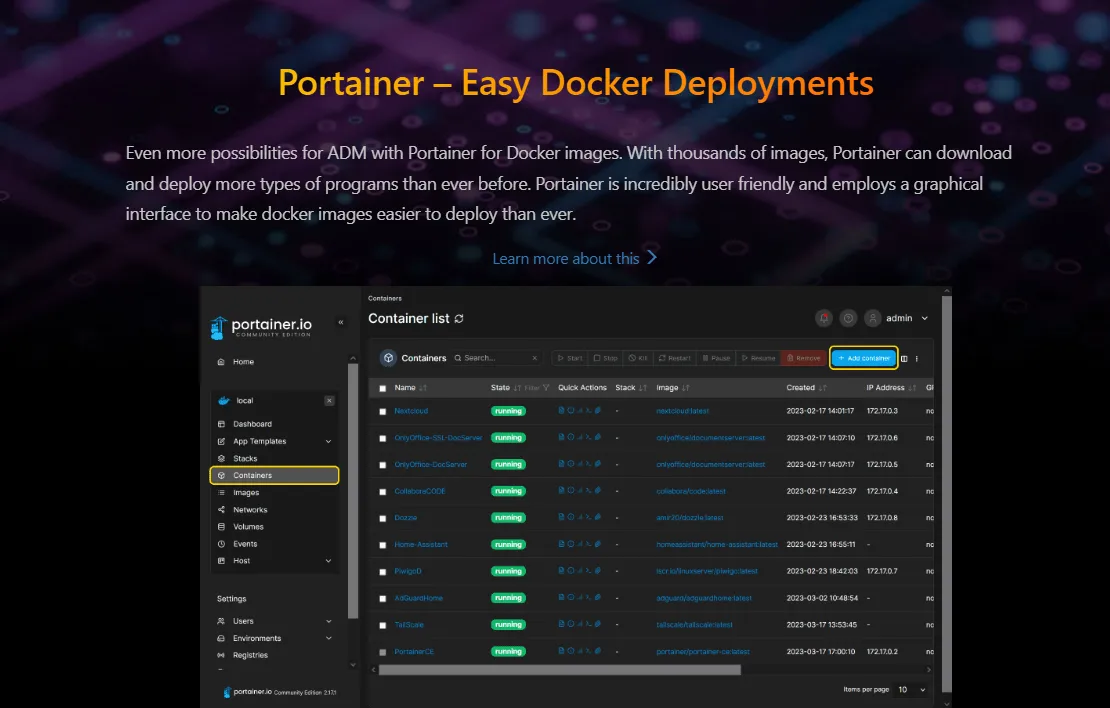The image size is (1110, 708).
Task: Click the red Remove button
Action: click(x=804, y=358)
